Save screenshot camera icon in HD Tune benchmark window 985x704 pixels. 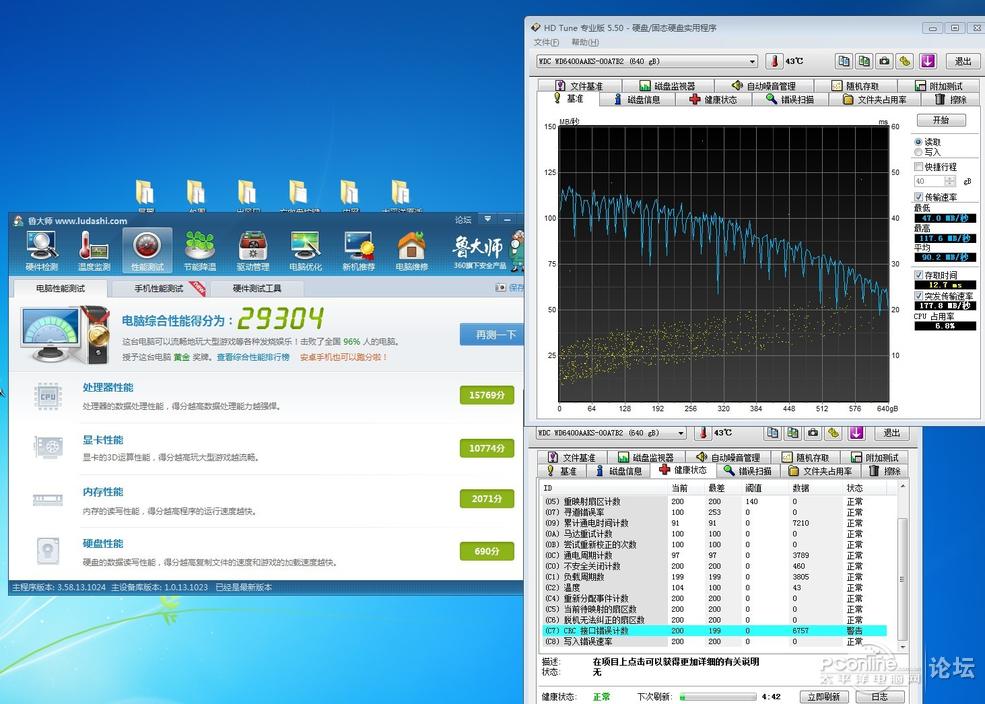(884, 61)
